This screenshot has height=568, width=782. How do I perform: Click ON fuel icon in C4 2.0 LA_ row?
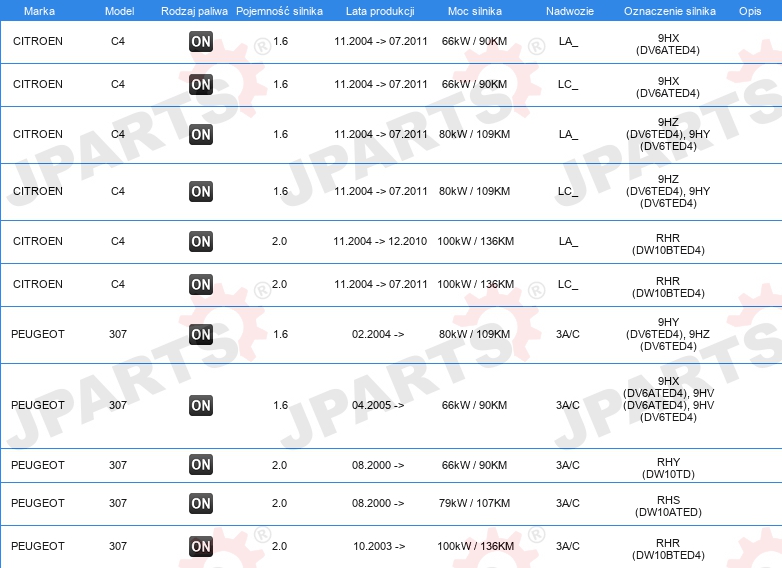[x=201, y=241]
